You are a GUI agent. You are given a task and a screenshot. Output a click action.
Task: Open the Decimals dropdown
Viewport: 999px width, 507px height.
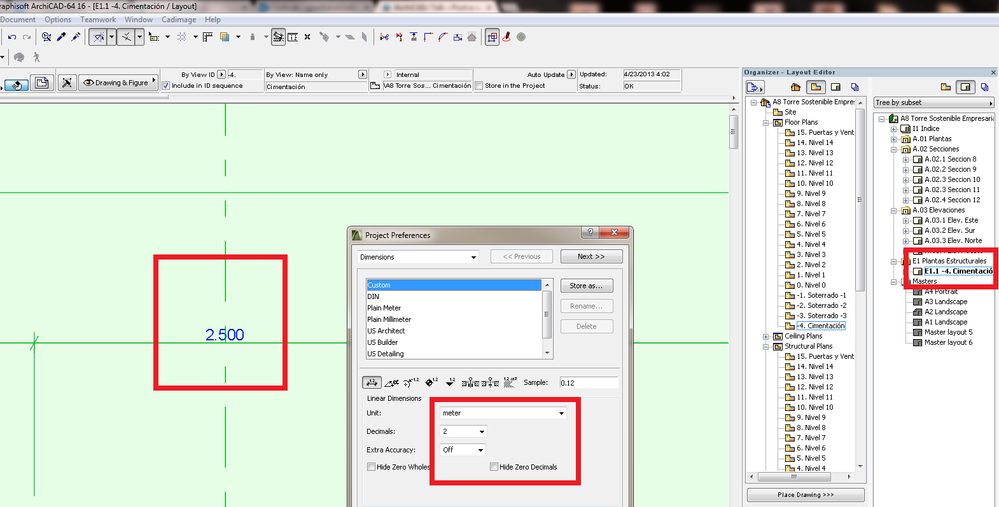[x=463, y=431]
